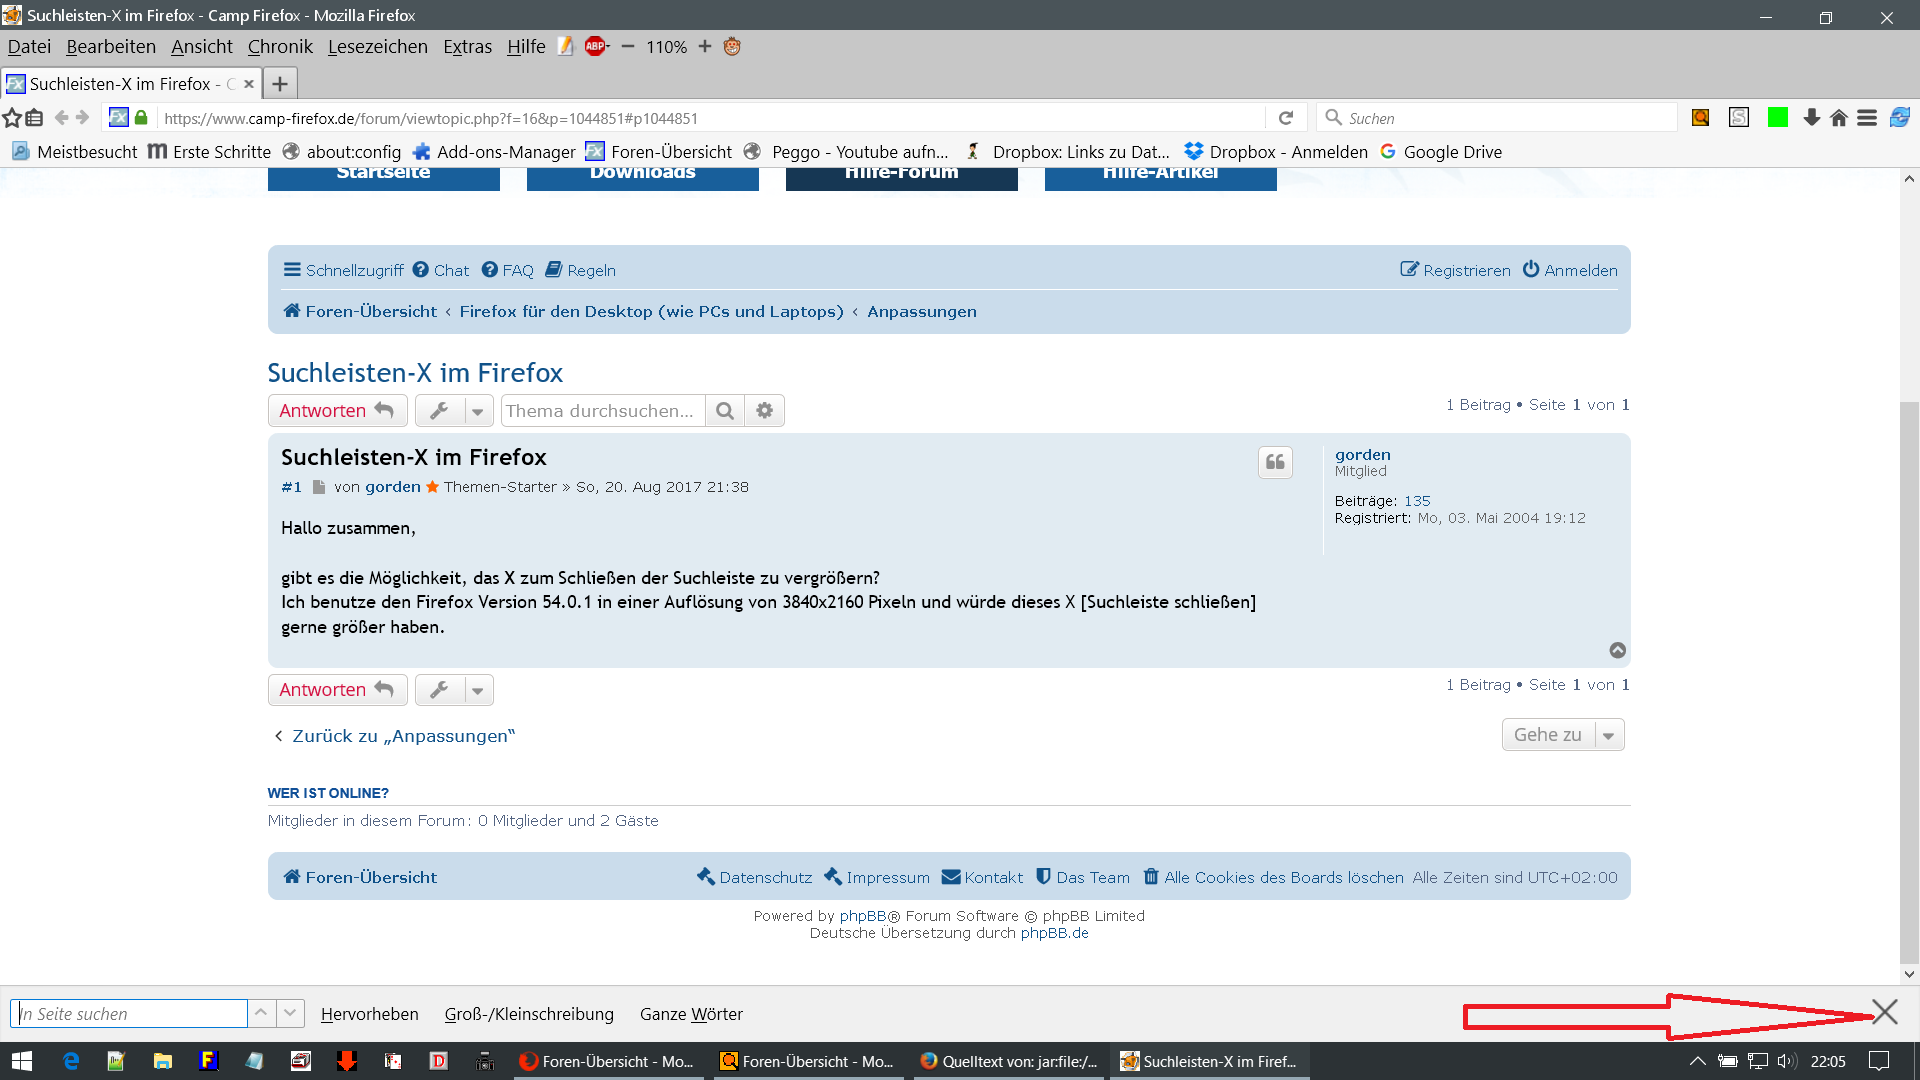Open the Lesezeichen menu

377,47
